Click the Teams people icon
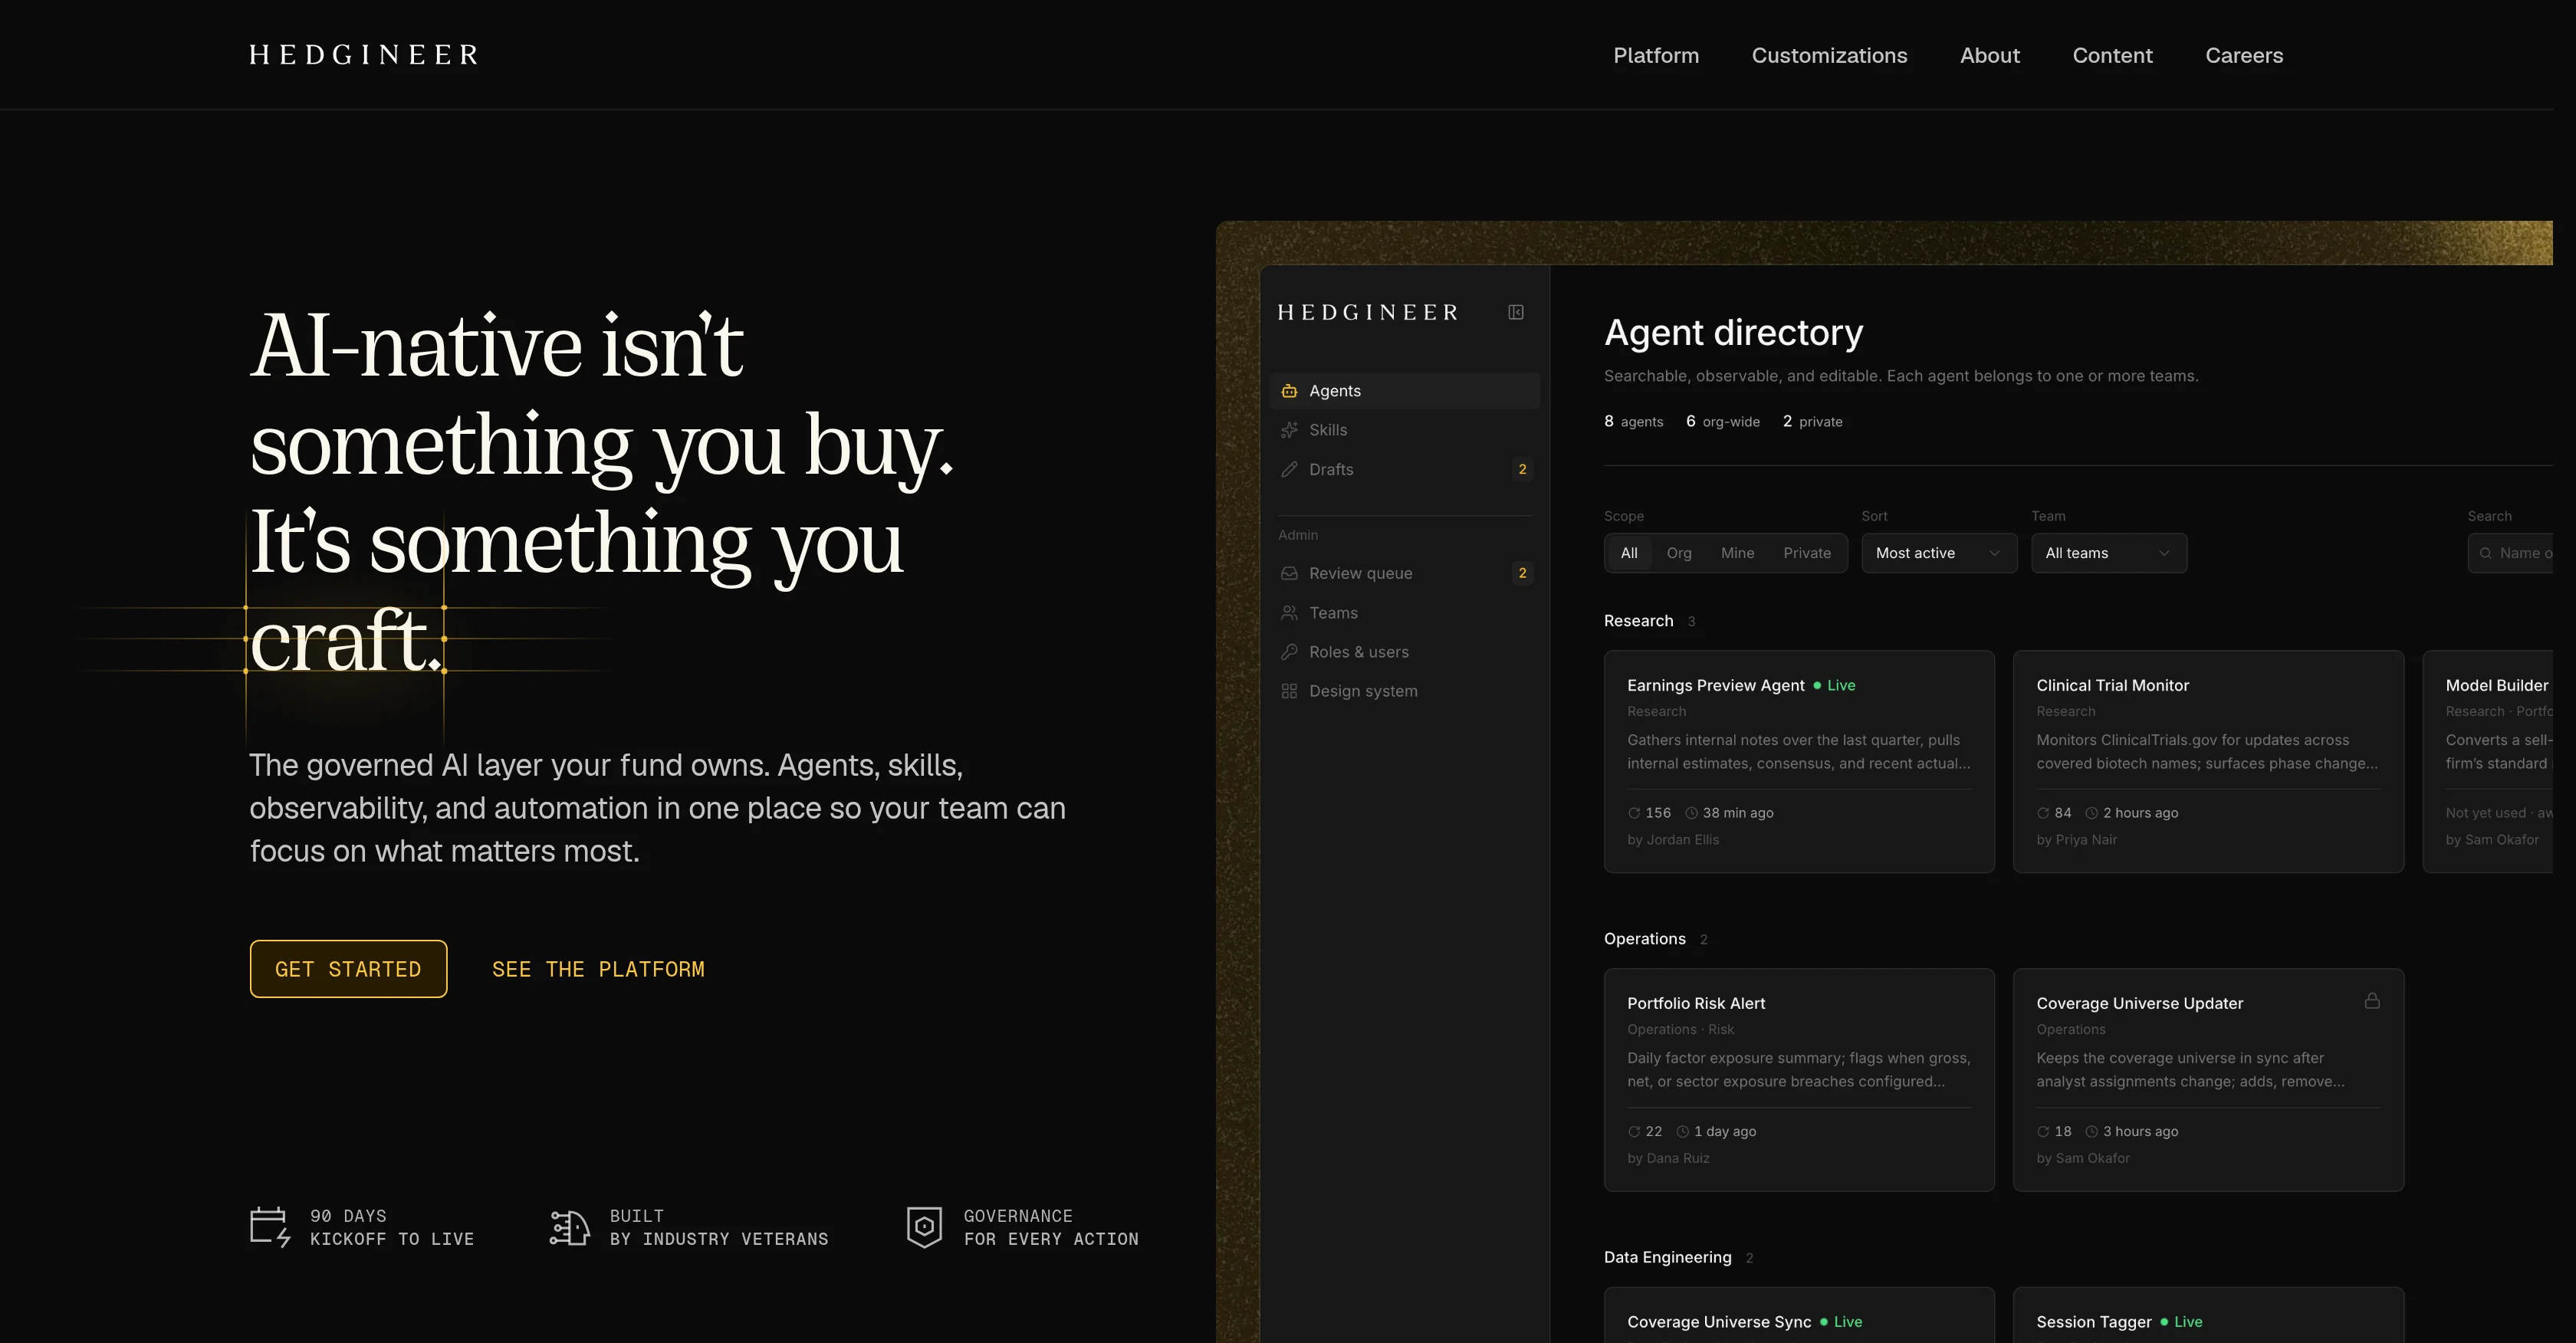Screen dimensions: 2576x1343 (x=1289, y=612)
